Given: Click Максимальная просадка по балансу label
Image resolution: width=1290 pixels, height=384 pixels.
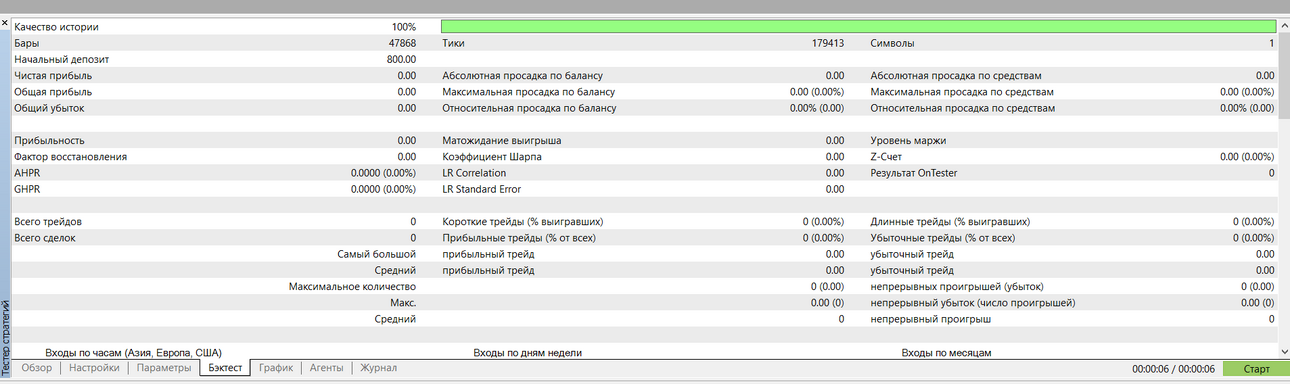Looking at the screenshot, I should point(528,91).
